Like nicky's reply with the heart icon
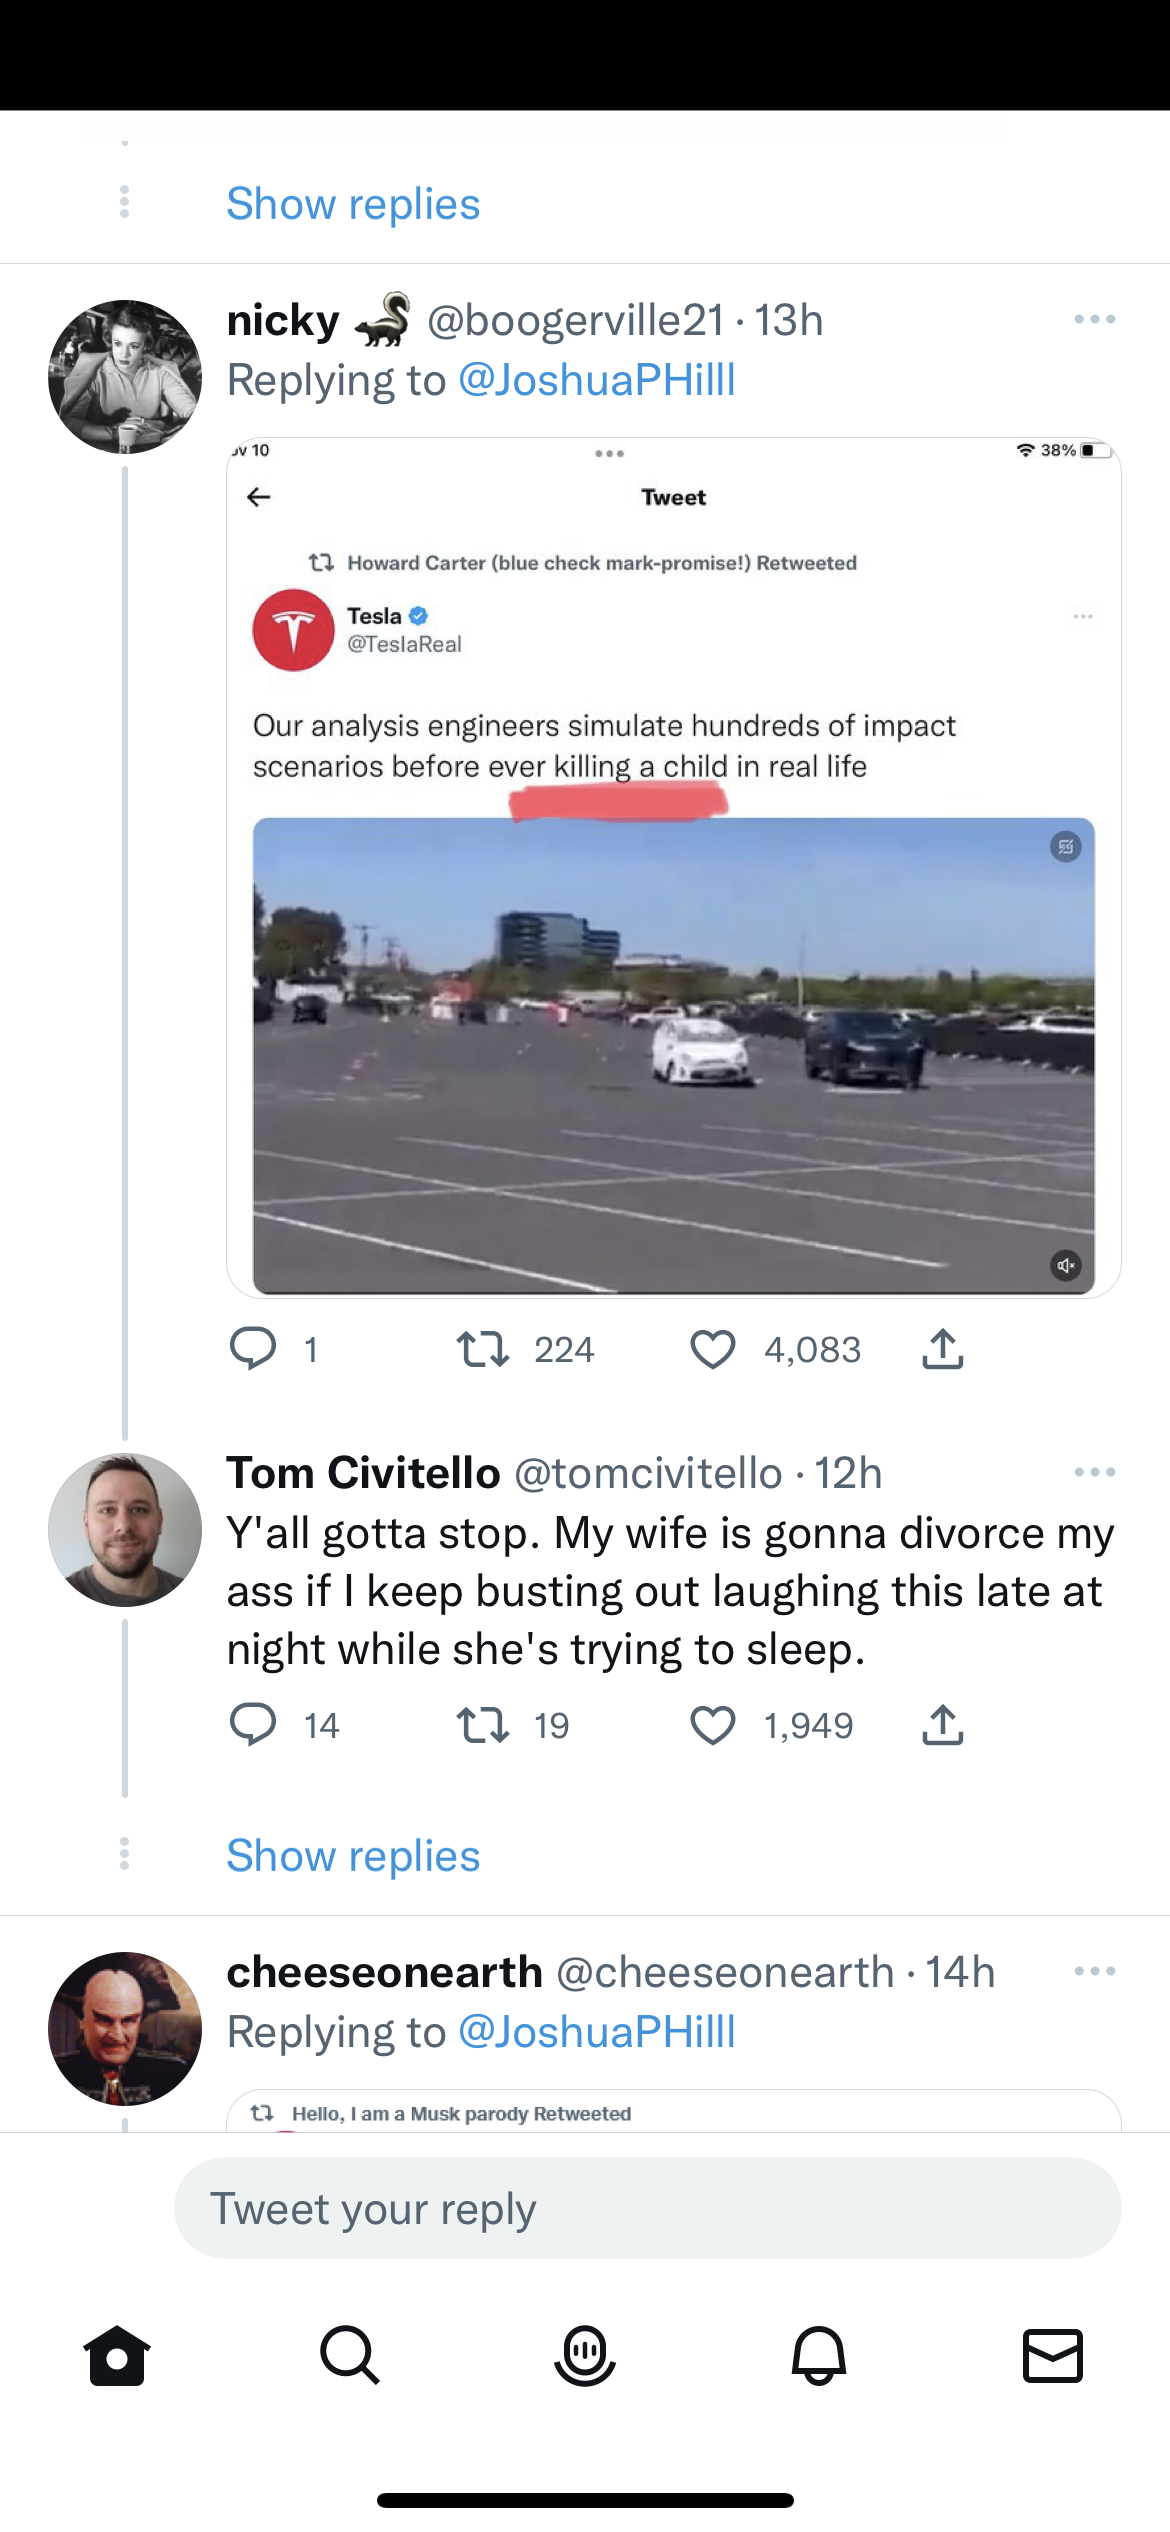This screenshot has width=1170, height=2532. tap(713, 1349)
